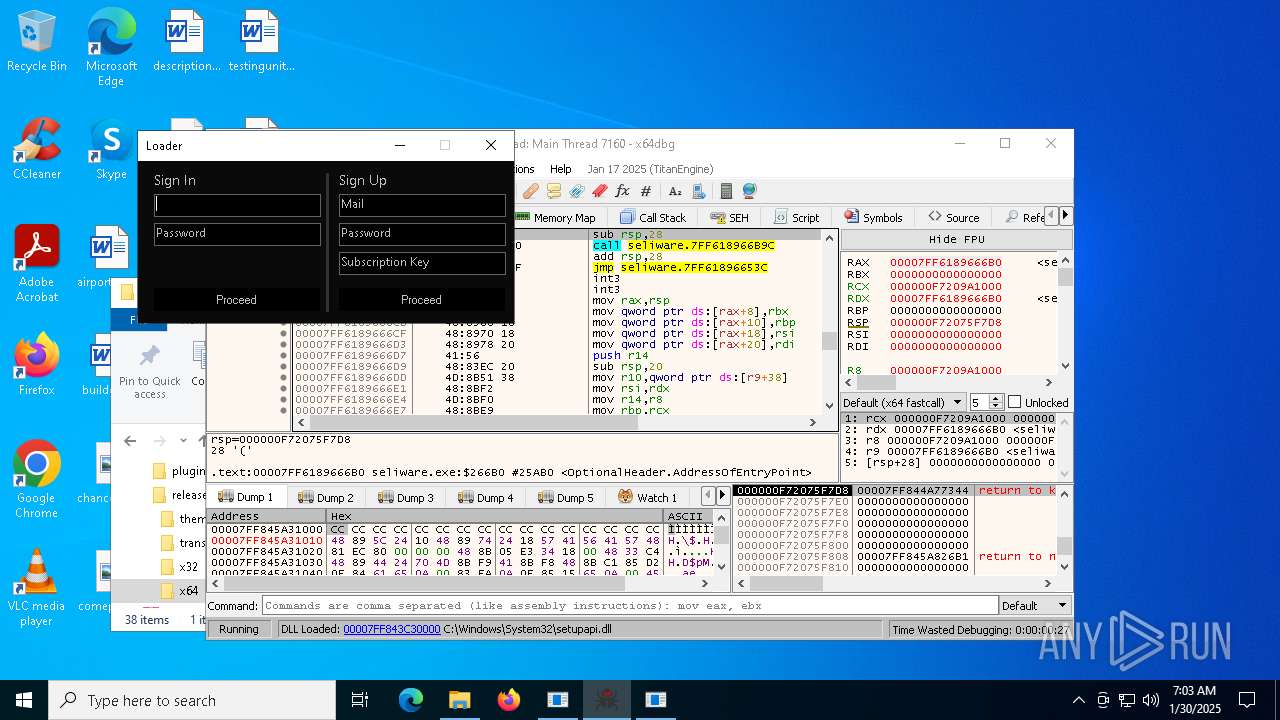Select Dump 1 tab
The height and width of the screenshot is (720, 1280).
point(246,497)
